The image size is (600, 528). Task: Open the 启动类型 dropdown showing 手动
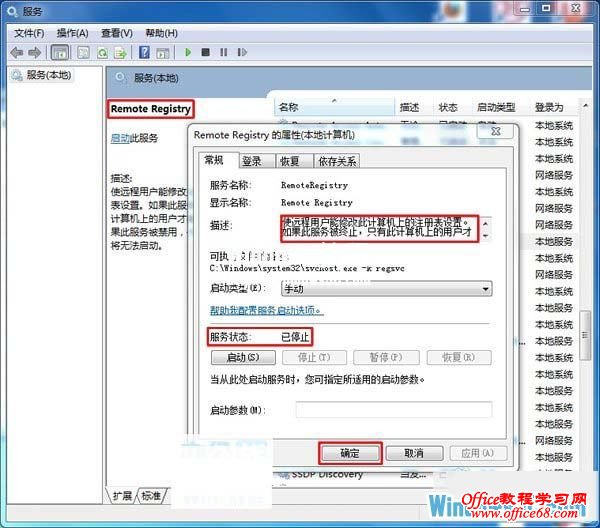click(x=386, y=289)
